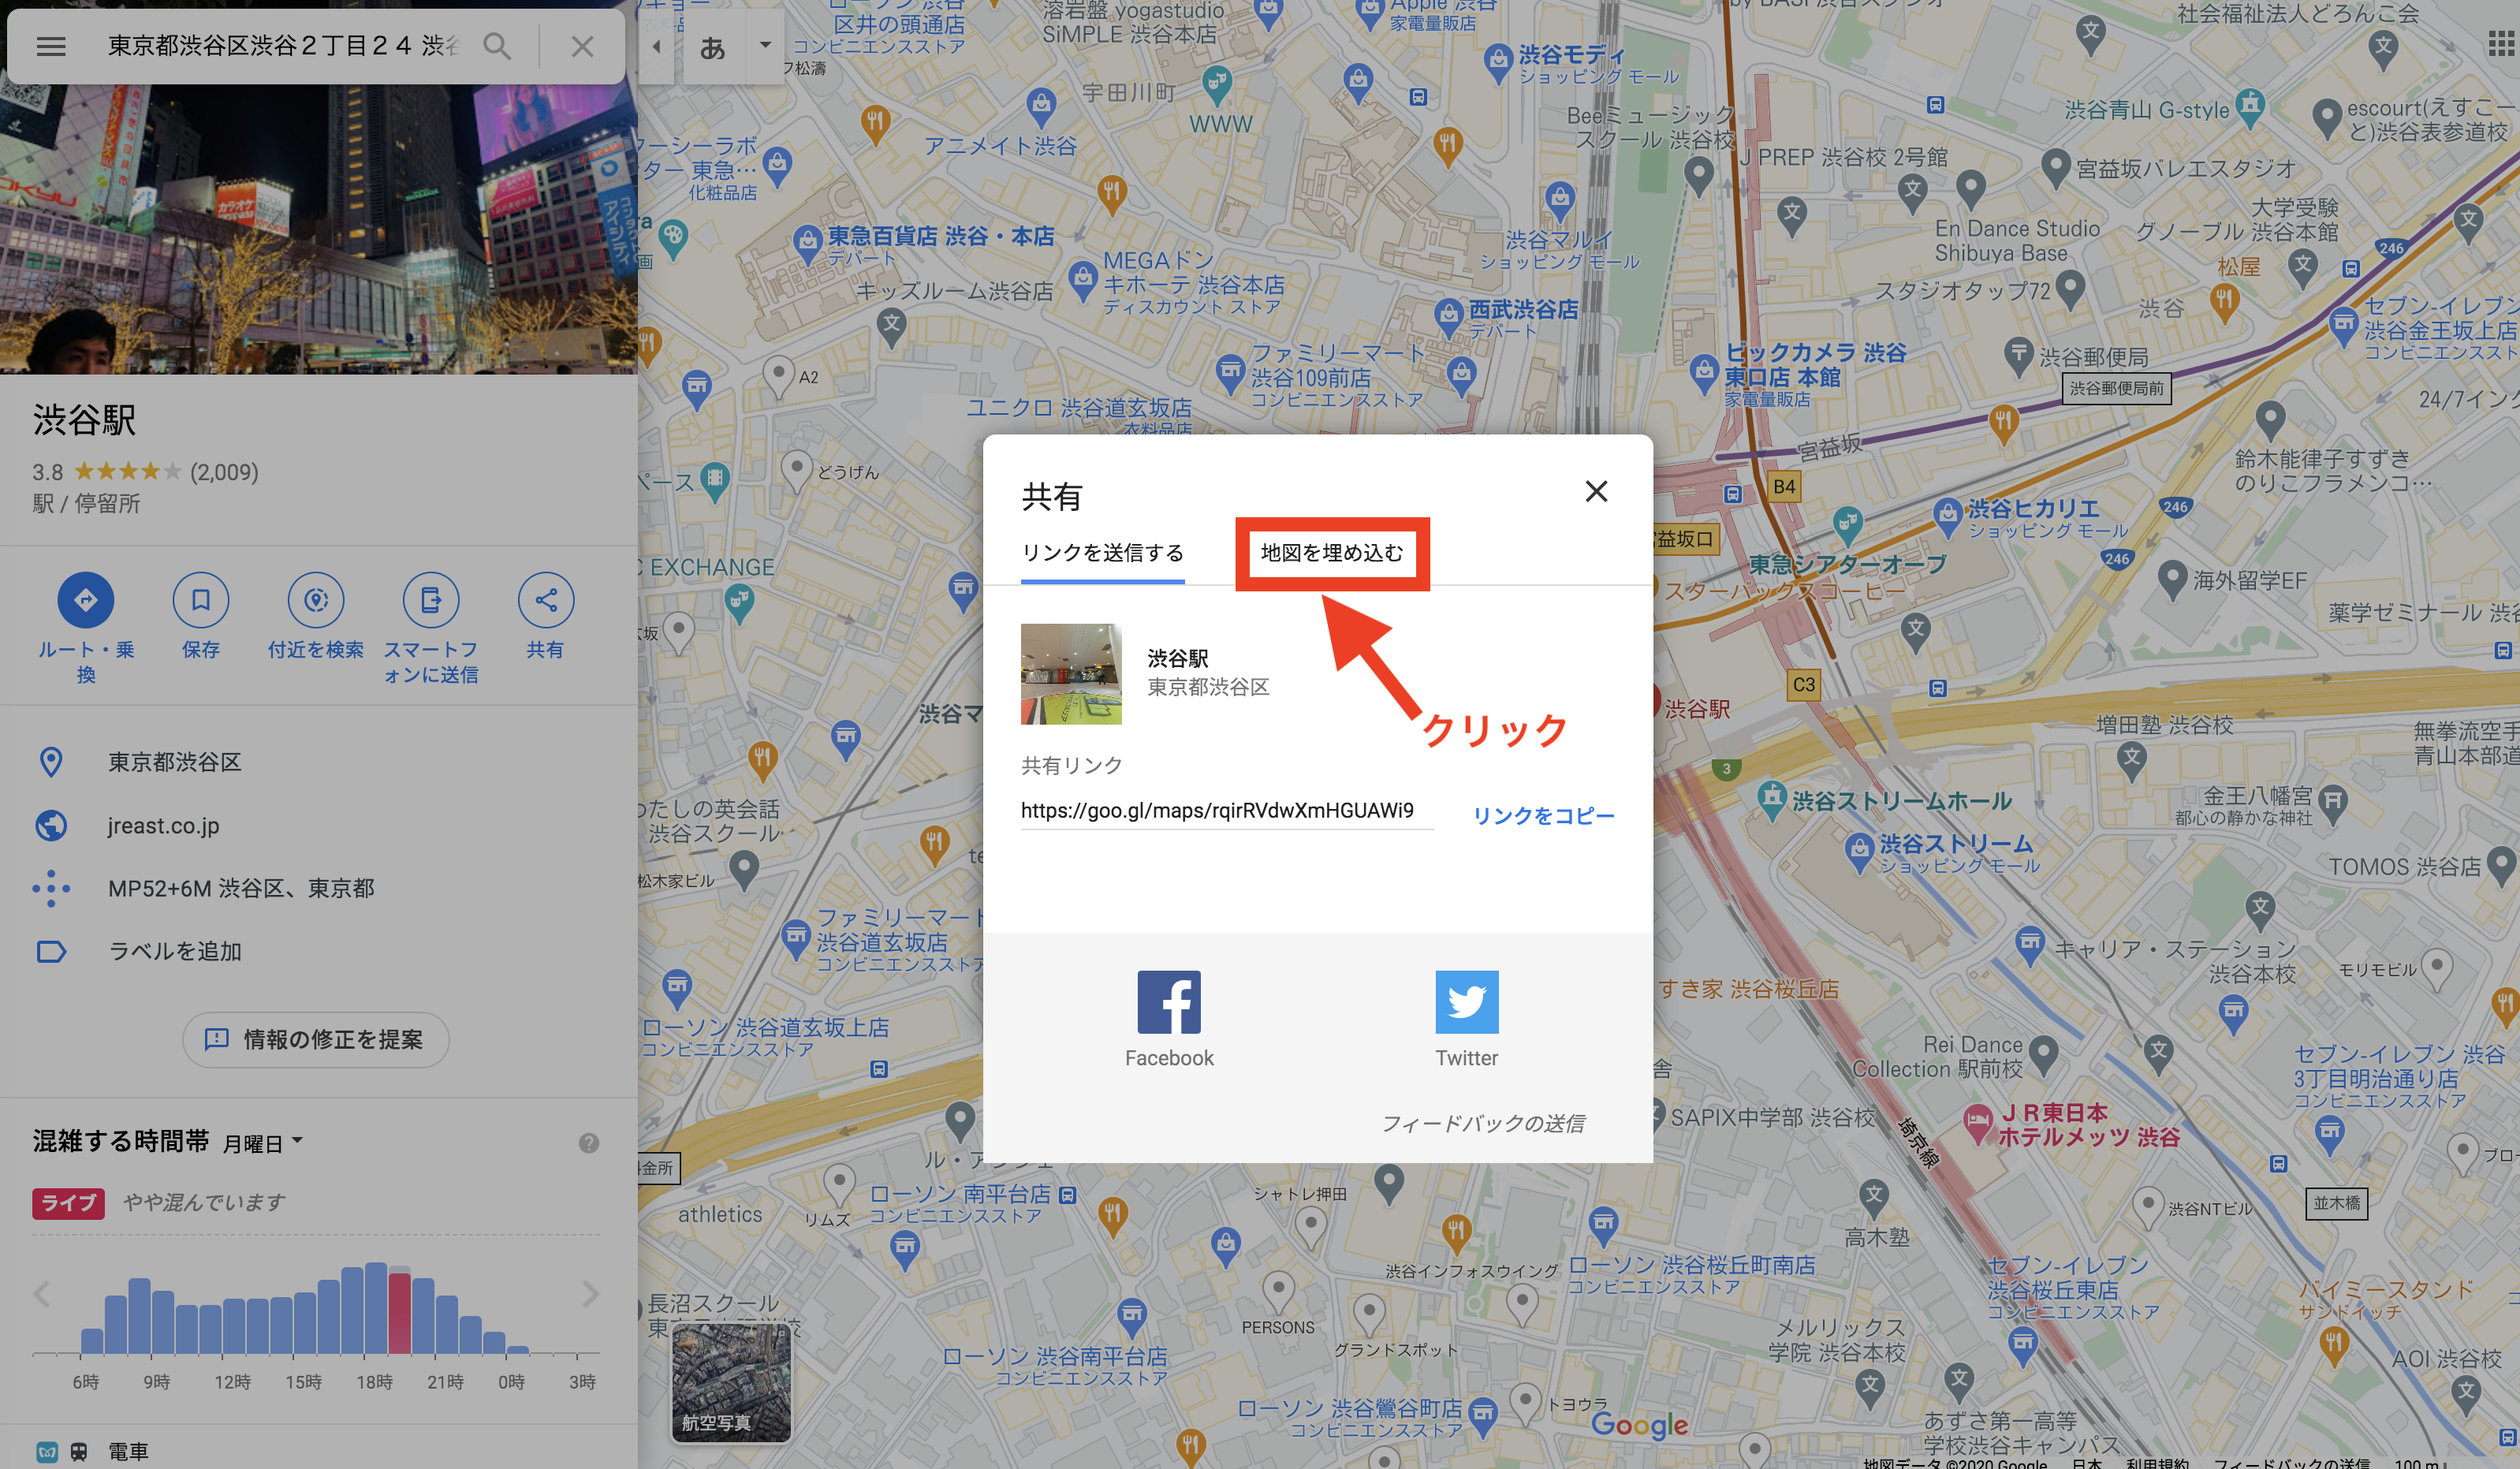Viewport: 2520px width, 1469px height.
Task: Click the 保存 bookmark icon
Action: [x=201, y=600]
